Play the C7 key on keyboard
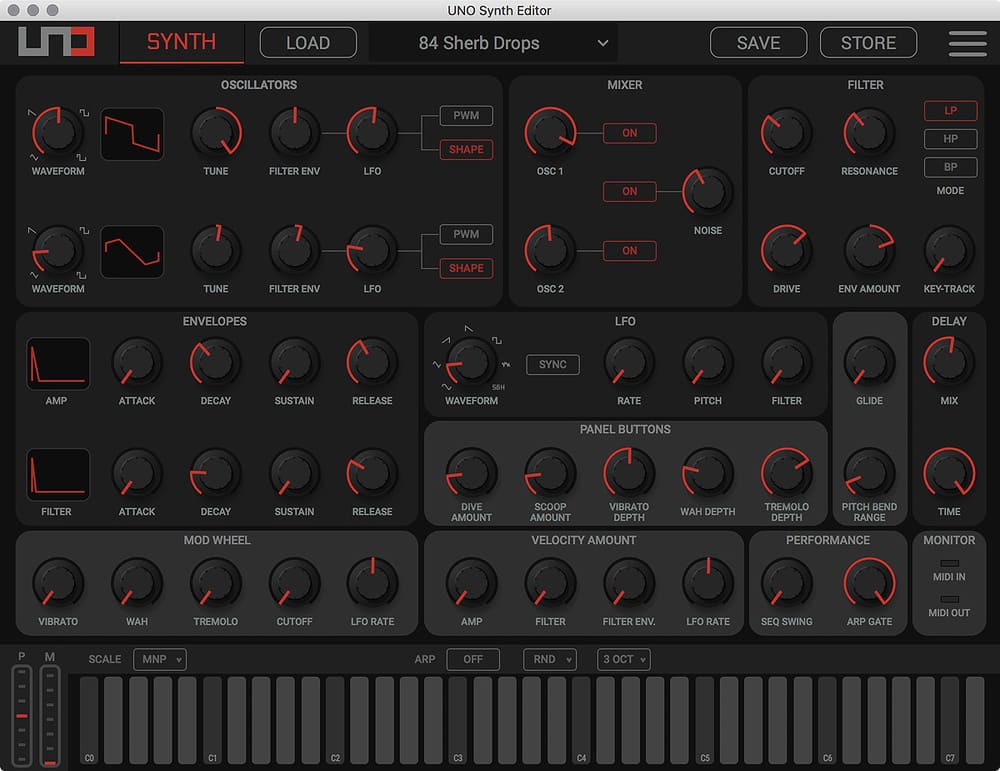The width and height of the screenshot is (1000, 771). pos(950,721)
